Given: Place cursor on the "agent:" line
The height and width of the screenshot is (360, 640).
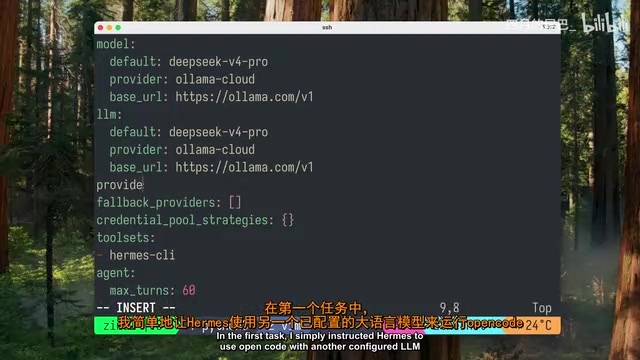Looking at the screenshot, I should [x=116, y=273].
